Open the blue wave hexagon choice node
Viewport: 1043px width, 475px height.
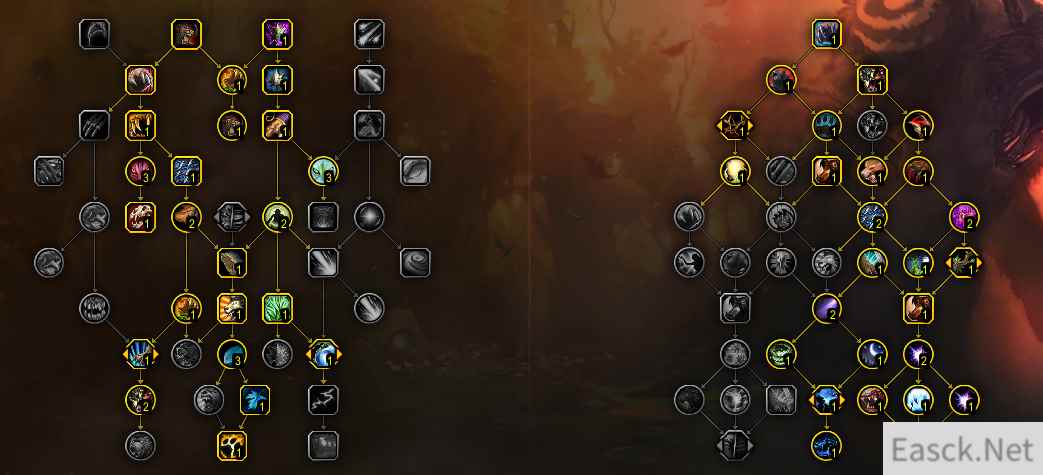[323, 354]
